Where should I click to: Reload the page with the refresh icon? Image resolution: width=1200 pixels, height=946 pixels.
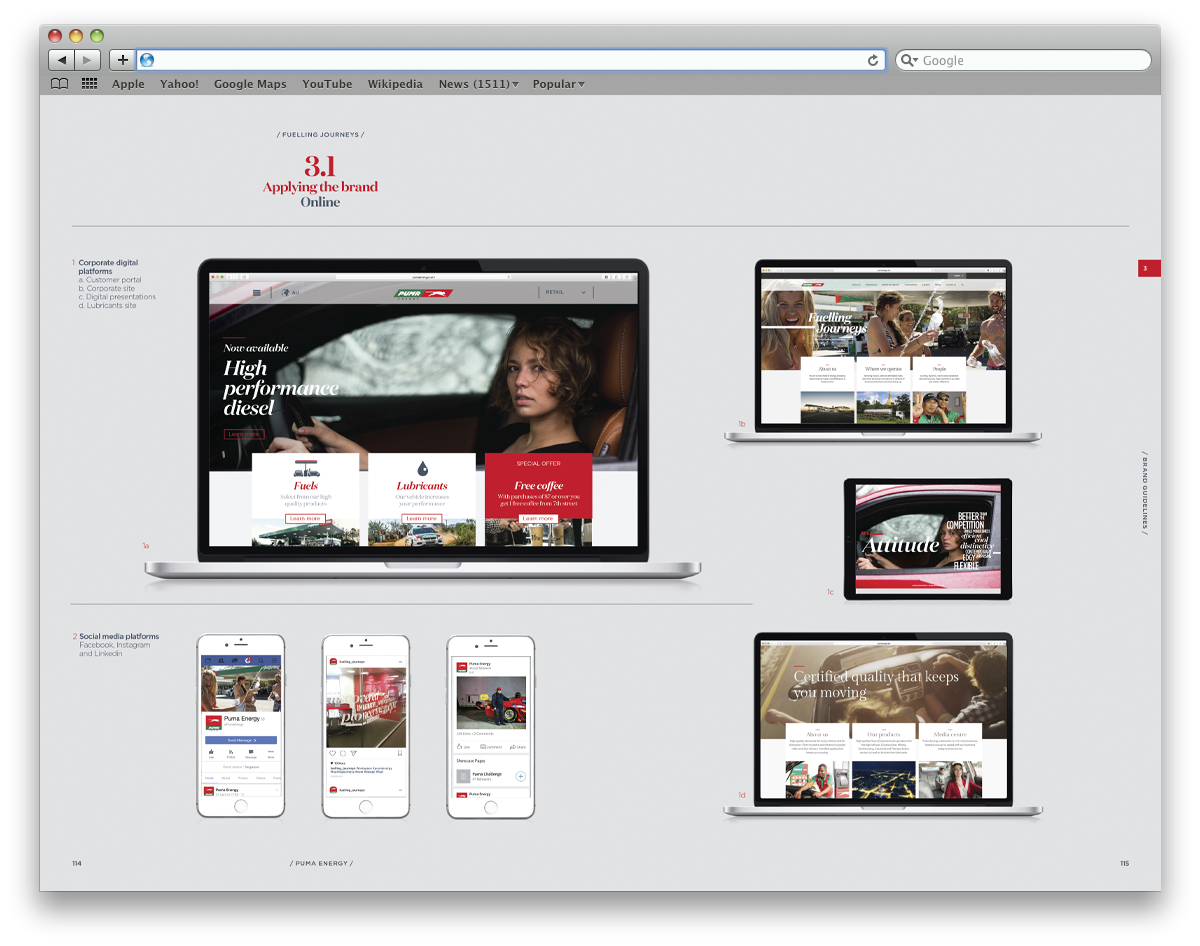[x=873, y=61]
